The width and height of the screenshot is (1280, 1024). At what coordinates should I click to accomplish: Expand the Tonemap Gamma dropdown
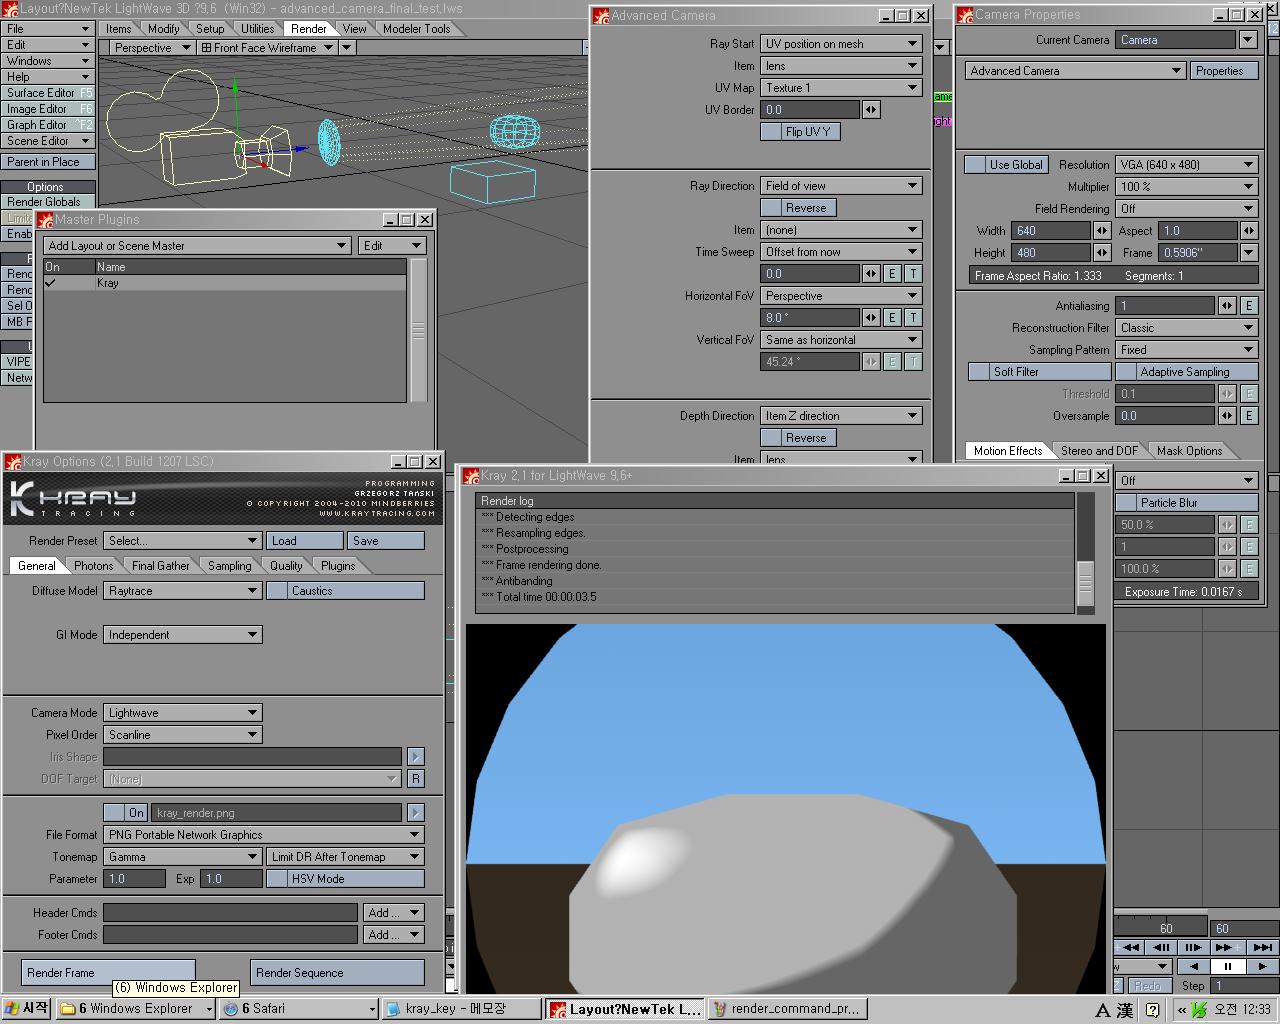[x=183, y=857]
